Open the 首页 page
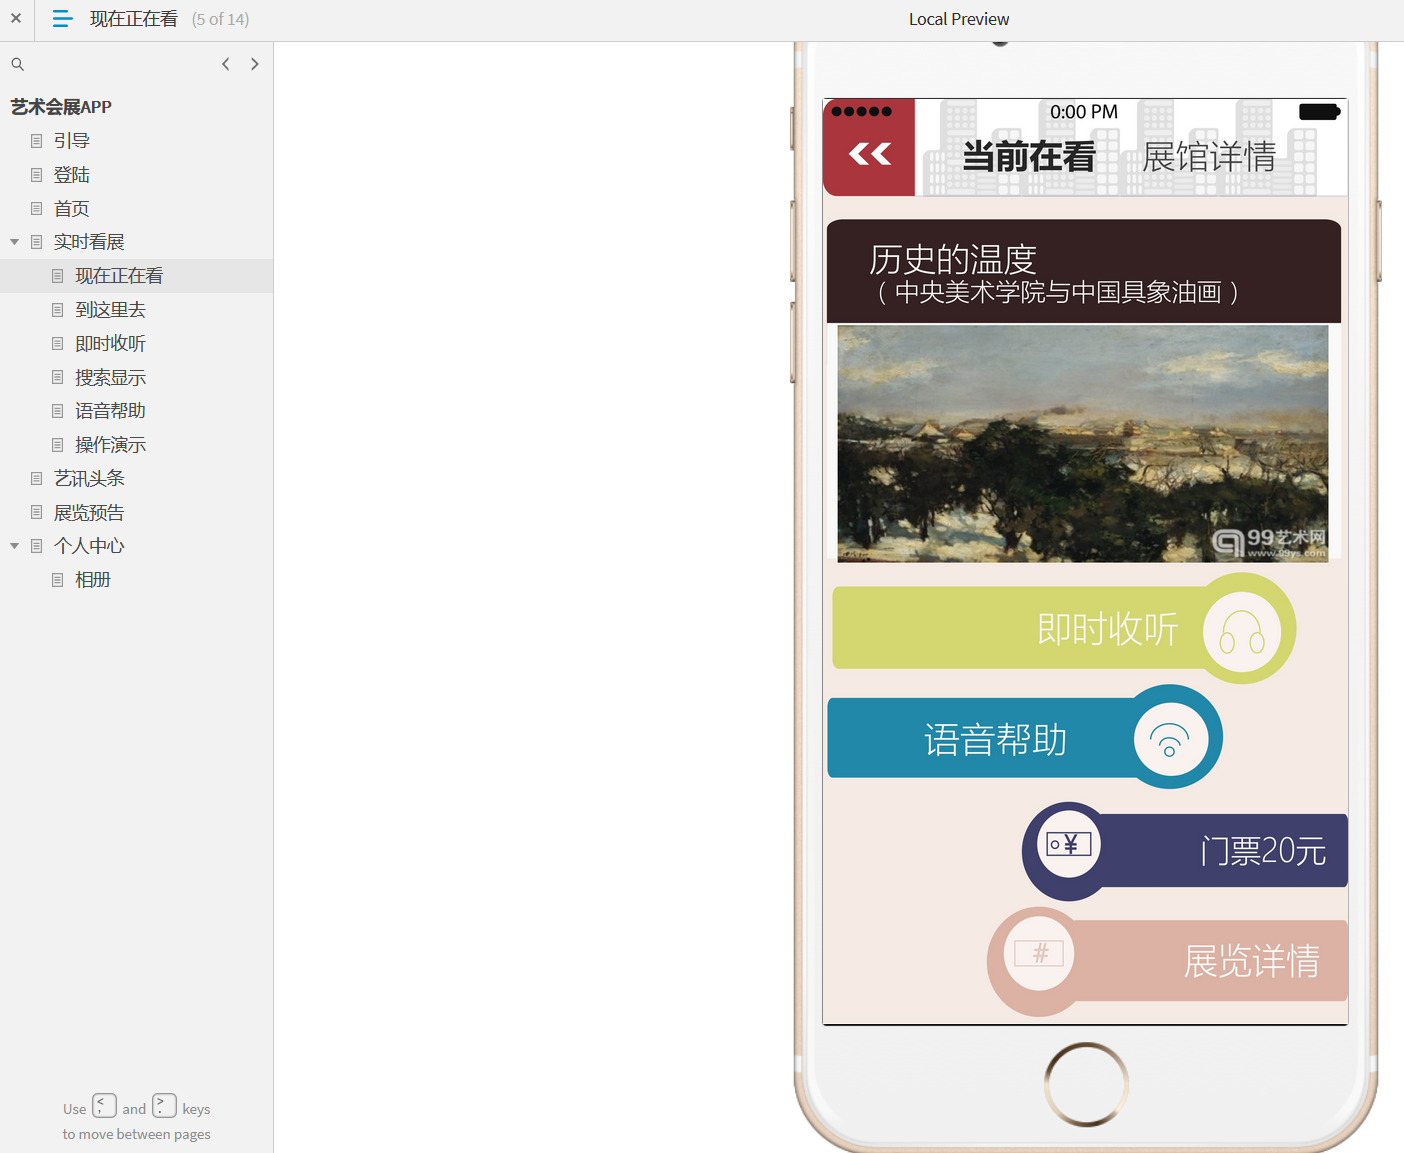This screenshot has height=1153, width=1404. 72,209
